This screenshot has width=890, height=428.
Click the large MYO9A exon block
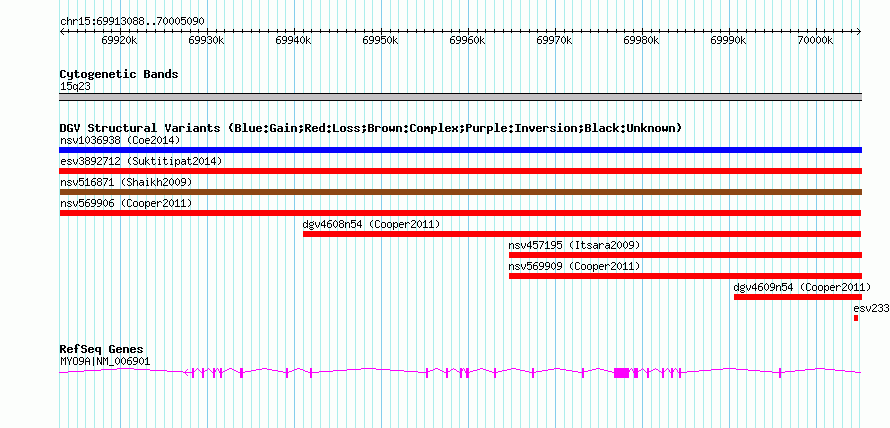tap(622, 372)
